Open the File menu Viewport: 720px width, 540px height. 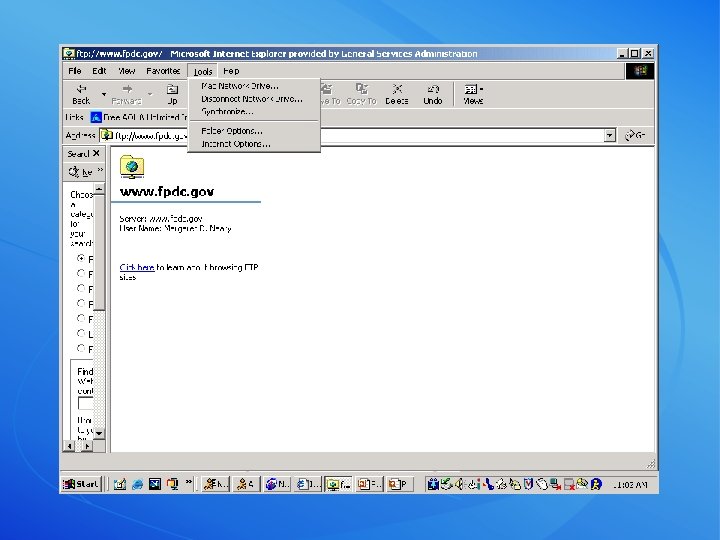(x=74, y=71)
